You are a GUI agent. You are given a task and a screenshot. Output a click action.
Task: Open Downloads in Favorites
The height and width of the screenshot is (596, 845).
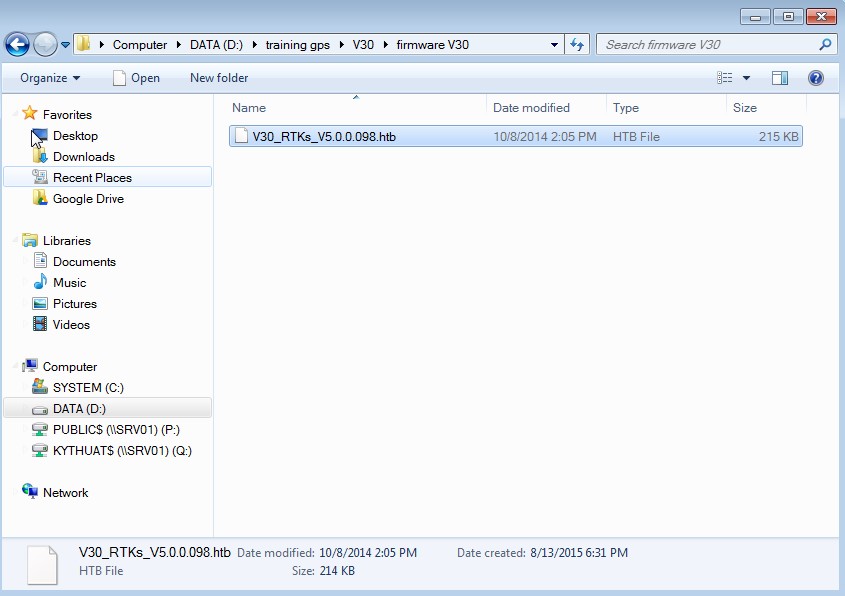(84, 157)
